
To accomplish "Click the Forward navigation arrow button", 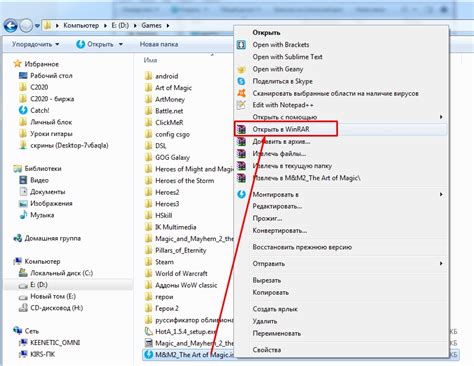I will pos(26,26).
